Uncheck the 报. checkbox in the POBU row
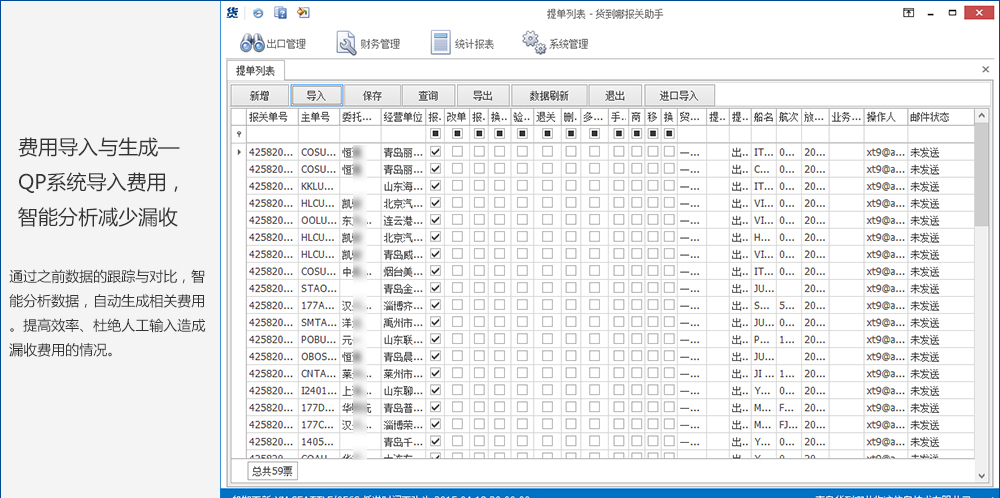1000x498 pixels. click(436, 339)
